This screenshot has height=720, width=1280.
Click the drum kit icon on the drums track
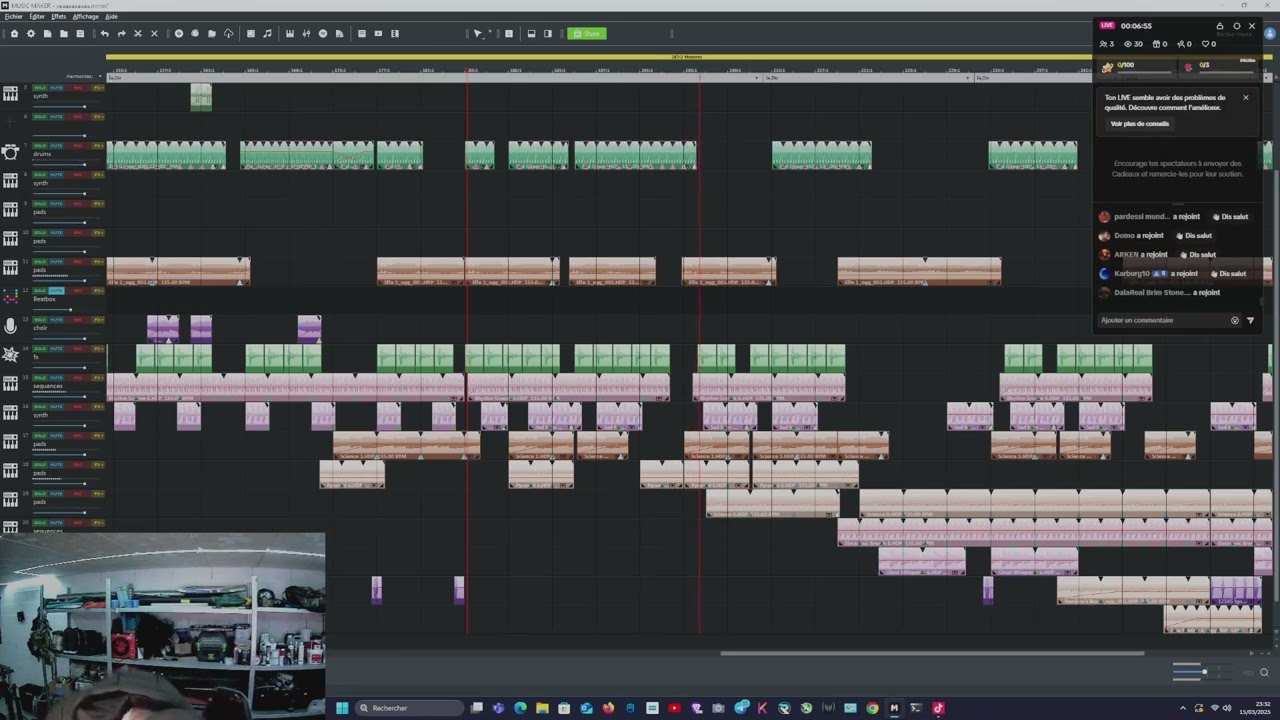[x=10, y=152]
